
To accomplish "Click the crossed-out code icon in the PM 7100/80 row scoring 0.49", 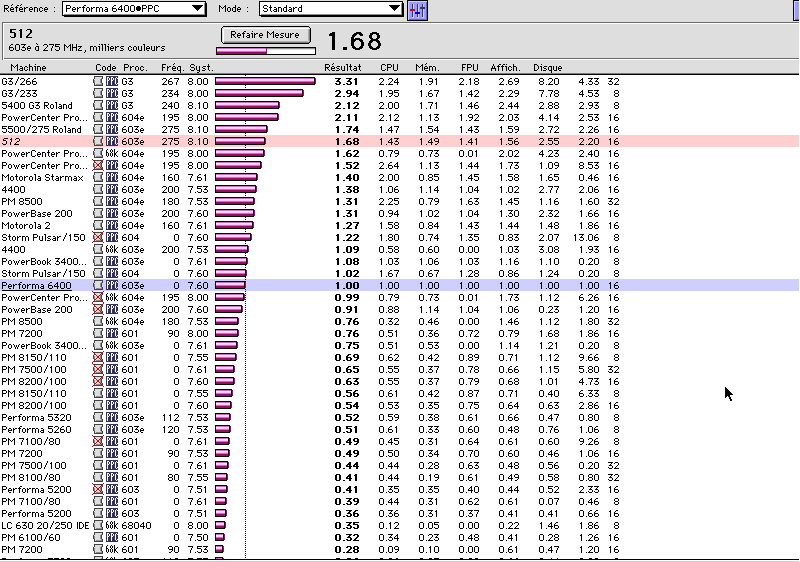I will [98, 442].
